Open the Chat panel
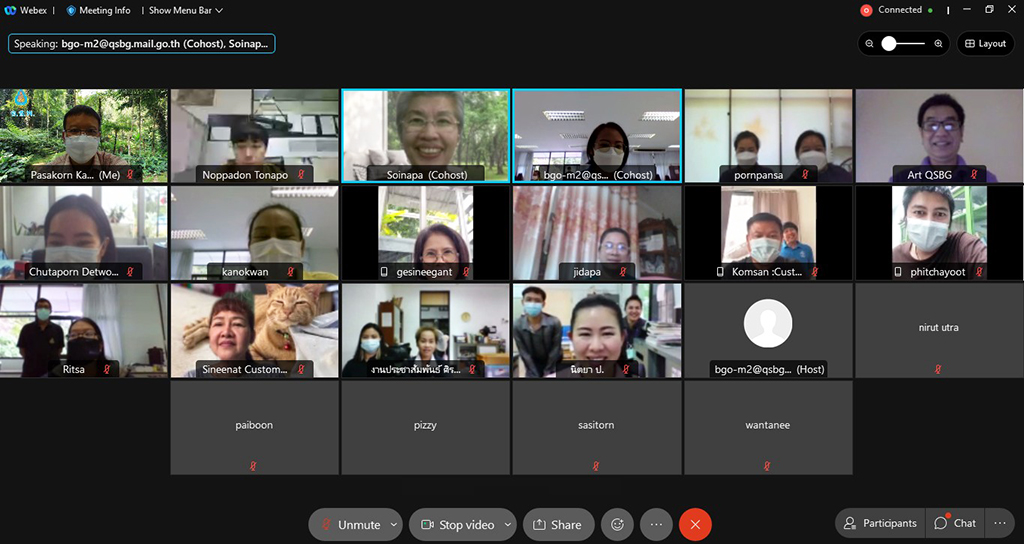1024x544 pixels. pos(955,523)
